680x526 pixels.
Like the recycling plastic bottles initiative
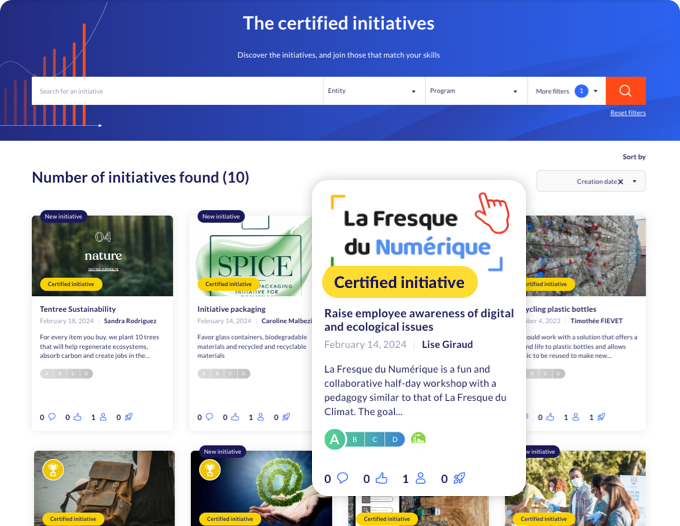(x=550, y=417)
